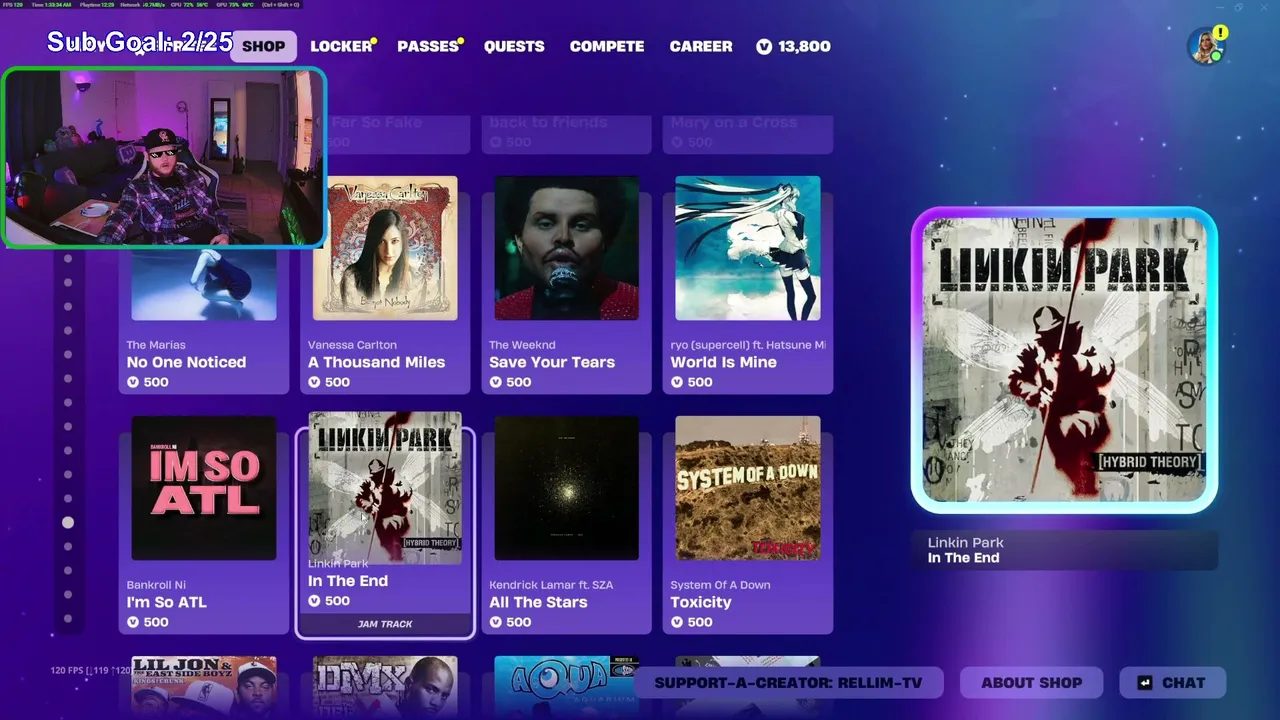
Task: Select the DMX album cover
Action: coord(385,684)
